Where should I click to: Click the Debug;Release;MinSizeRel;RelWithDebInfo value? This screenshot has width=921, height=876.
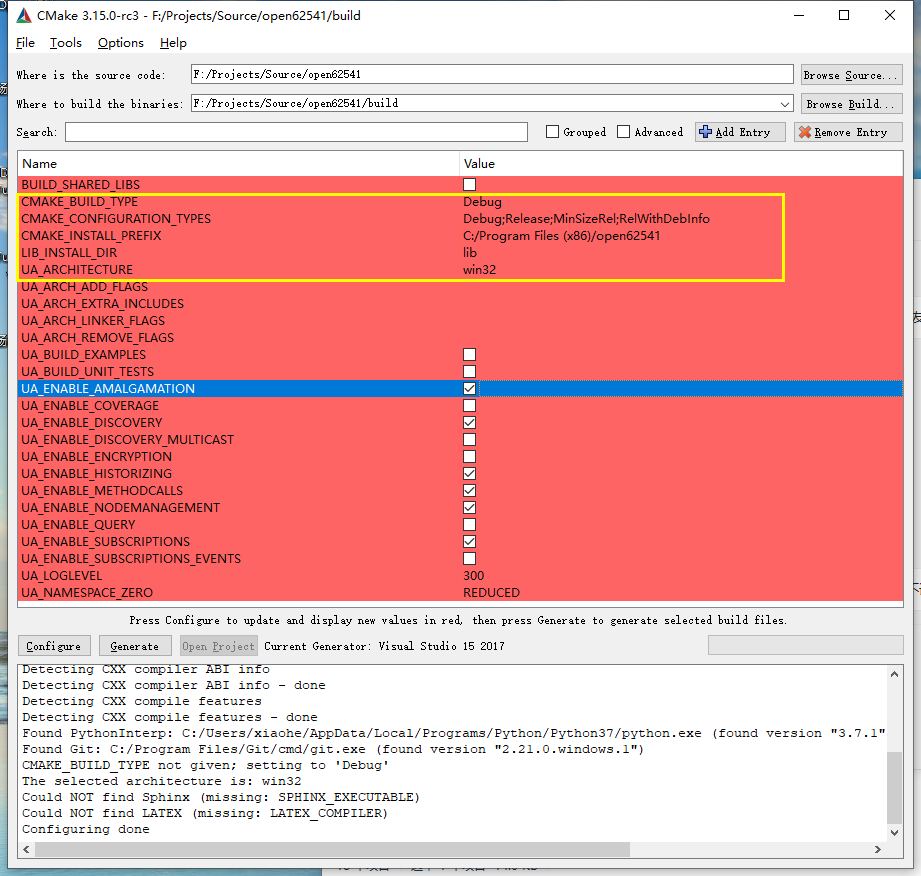(586, 219)
